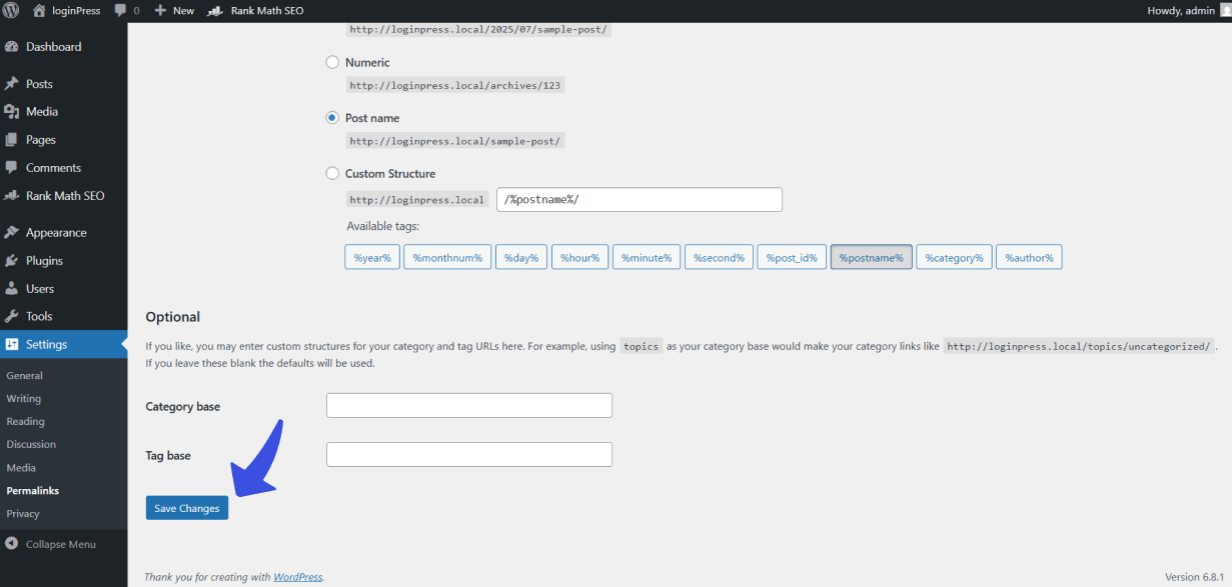Screen dimensions: 1232x587
Task: Insert the %minute% tag
Action: tap(647, 258)
